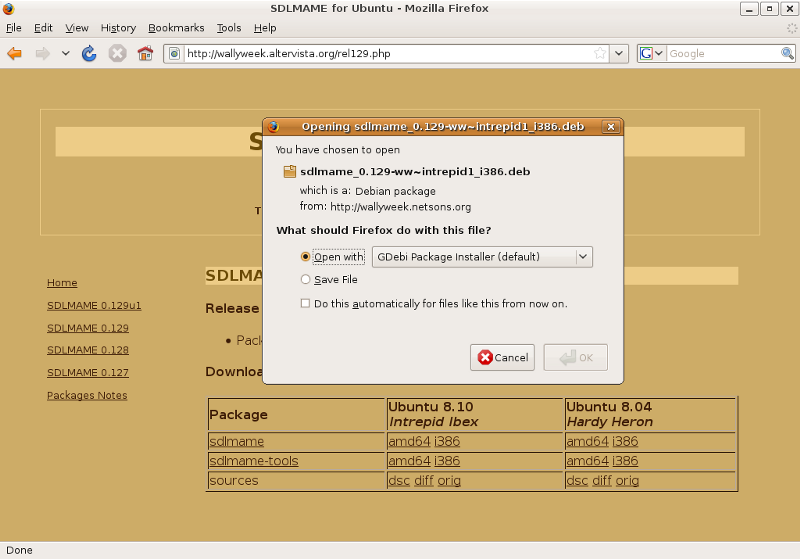The height and width of the screenshot is (559, 800).
Task: Reload the page with the refresh icon
Action: pyautogui.click(x=89, y=53)
